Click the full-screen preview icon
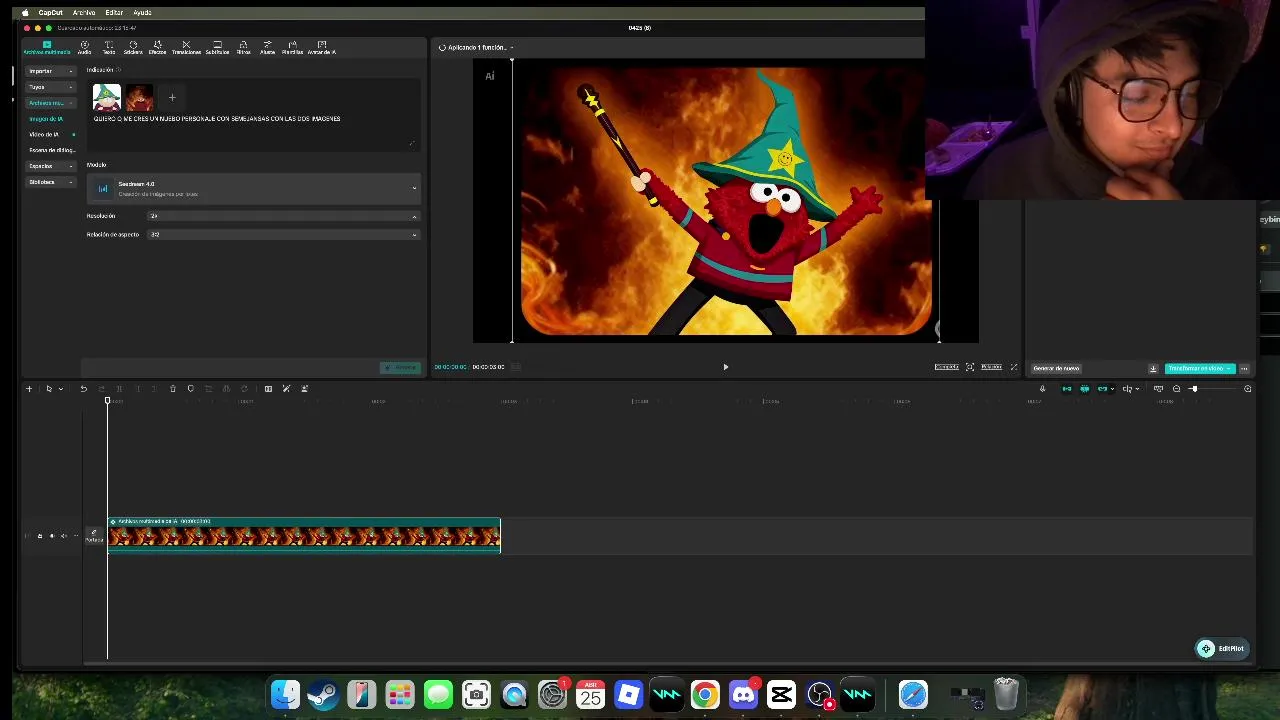The image size is (1280, 720). [1014, 367]
